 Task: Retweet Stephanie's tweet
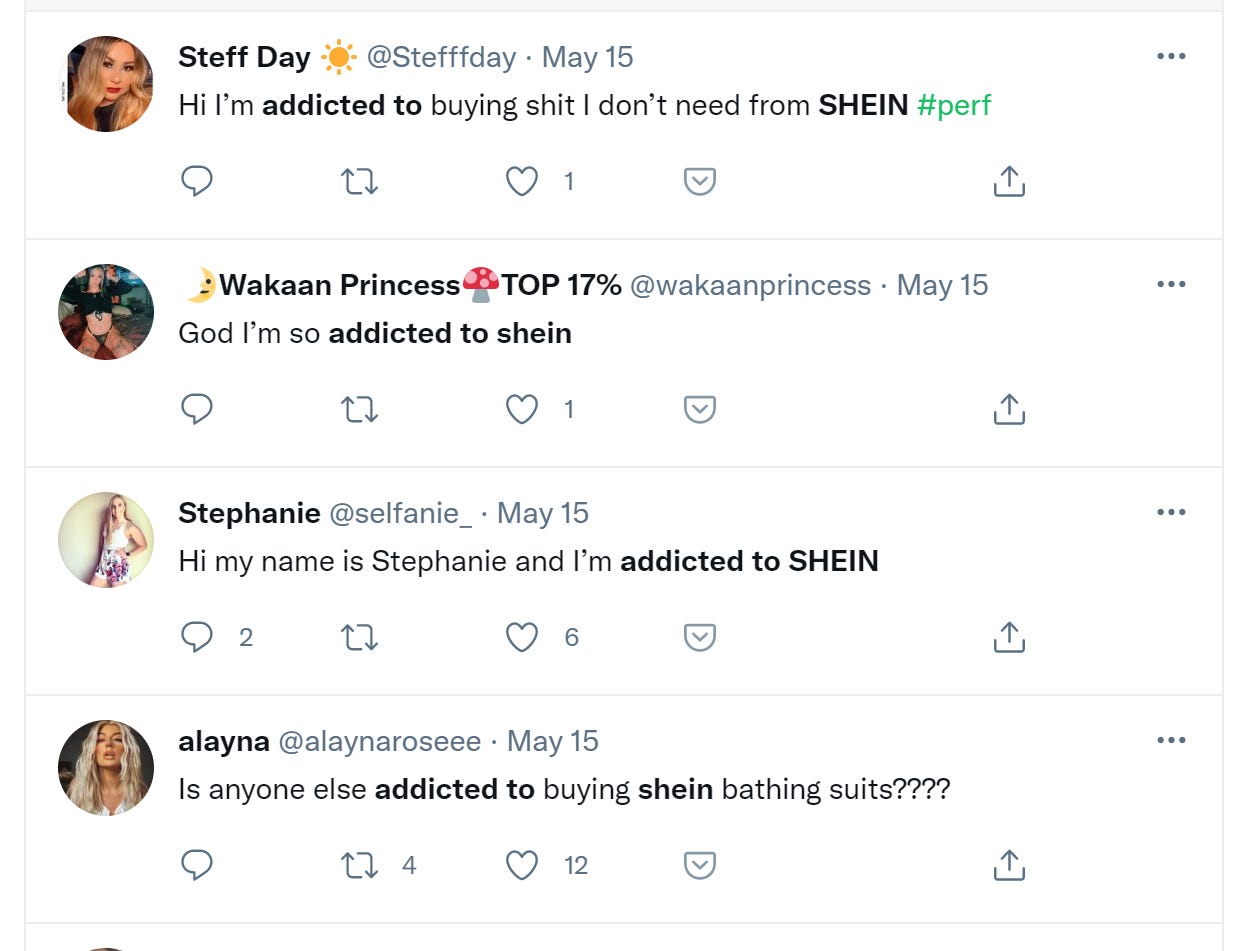[x=359, y=637]
